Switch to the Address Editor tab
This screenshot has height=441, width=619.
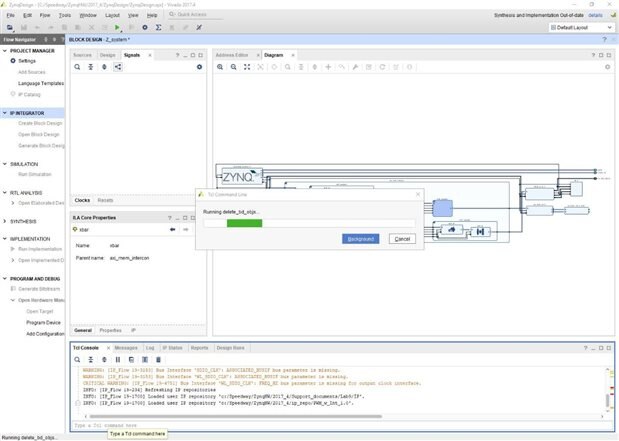pyautogui.click(x=232, y=55)
